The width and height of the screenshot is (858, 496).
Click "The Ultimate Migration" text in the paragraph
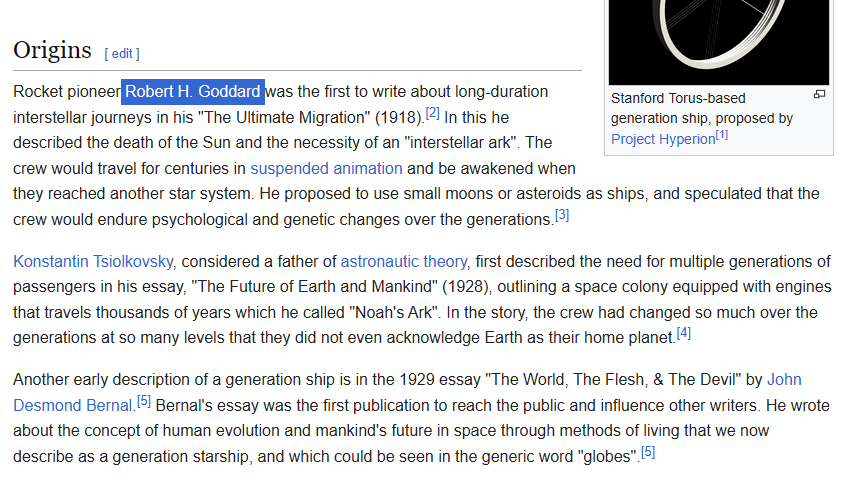pos(284,118)
